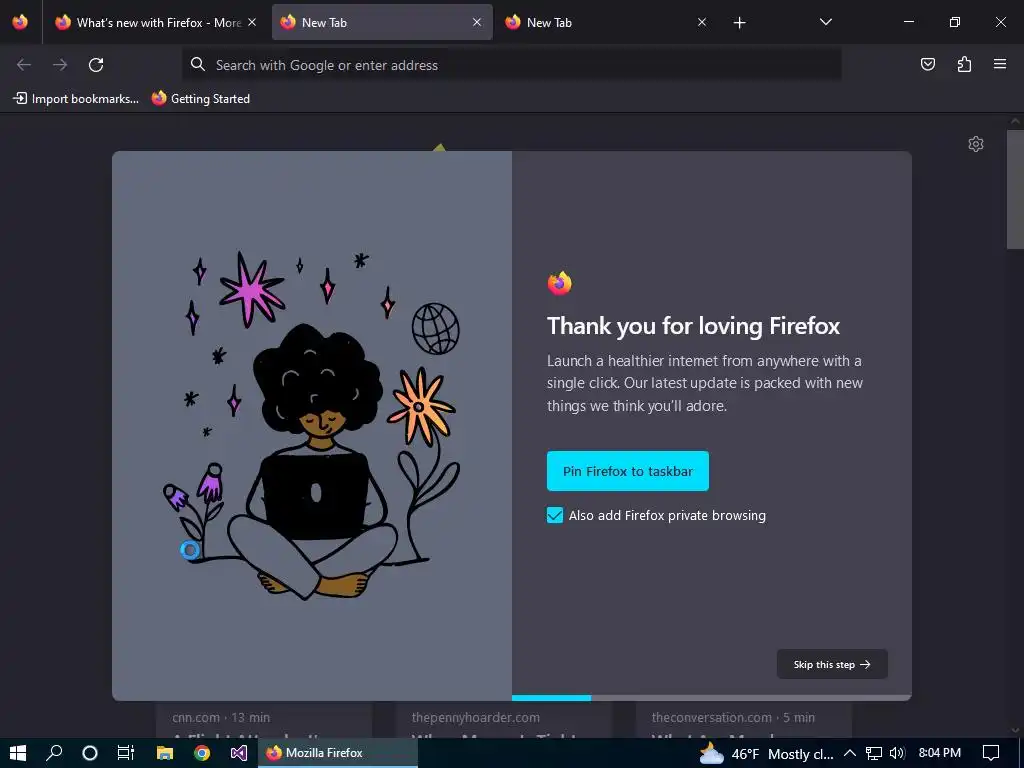Close the active New Tab
The height and width of the screenshot is (768, 1024).
(x=477, y=22)
